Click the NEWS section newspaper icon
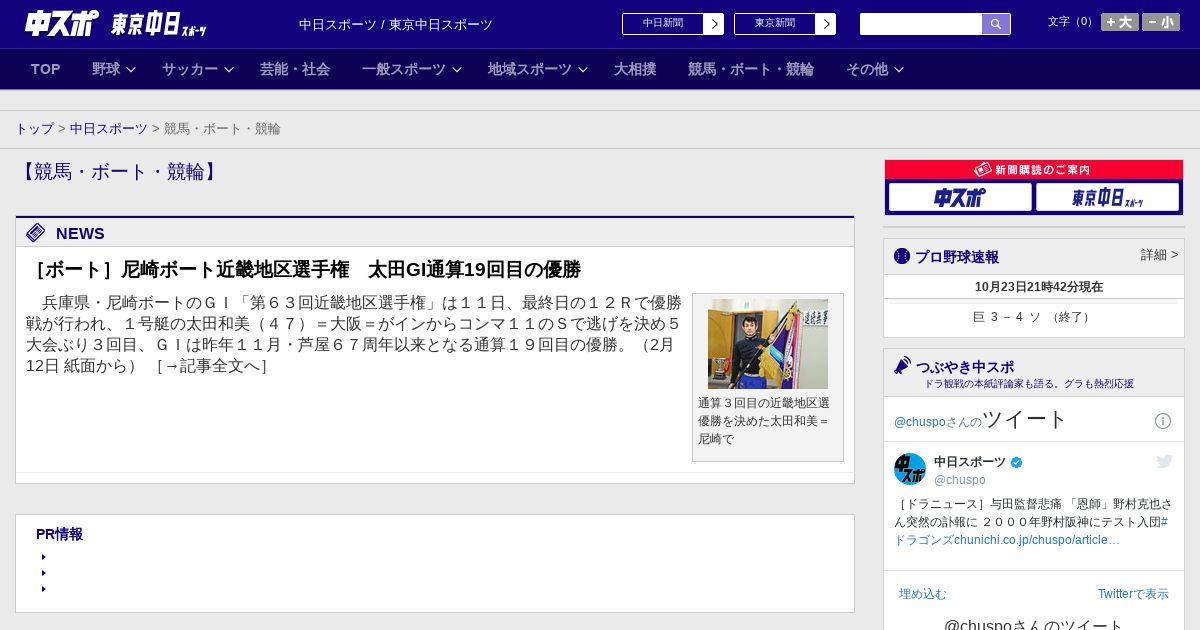This screenshot has width=1200, height=630. pyautogui.click(x=36, y=233)
